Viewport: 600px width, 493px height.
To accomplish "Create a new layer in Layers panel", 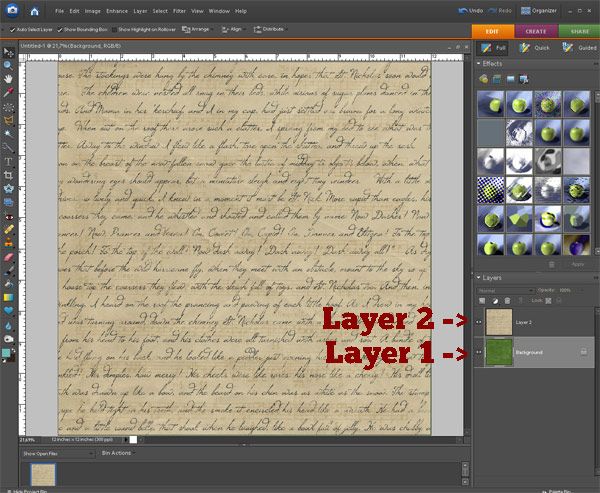I will 482,301.
